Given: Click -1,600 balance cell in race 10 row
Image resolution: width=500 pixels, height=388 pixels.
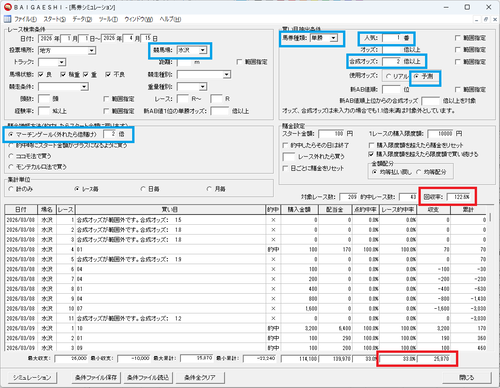Looking at the screenshot, I should [433, 309].
